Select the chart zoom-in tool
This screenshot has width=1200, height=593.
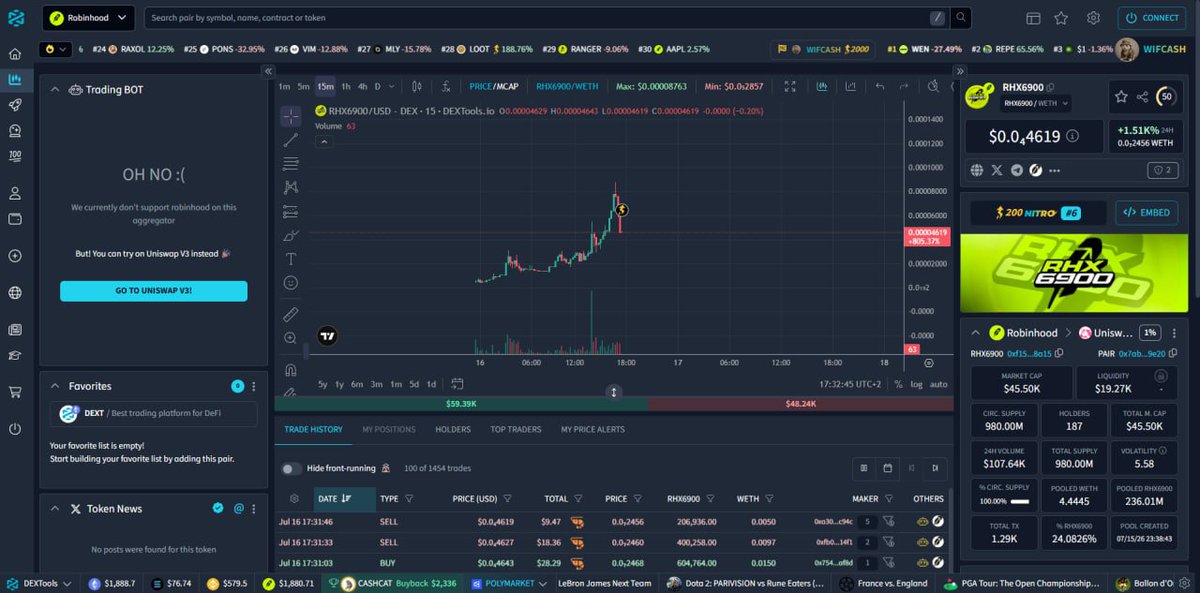291,338
